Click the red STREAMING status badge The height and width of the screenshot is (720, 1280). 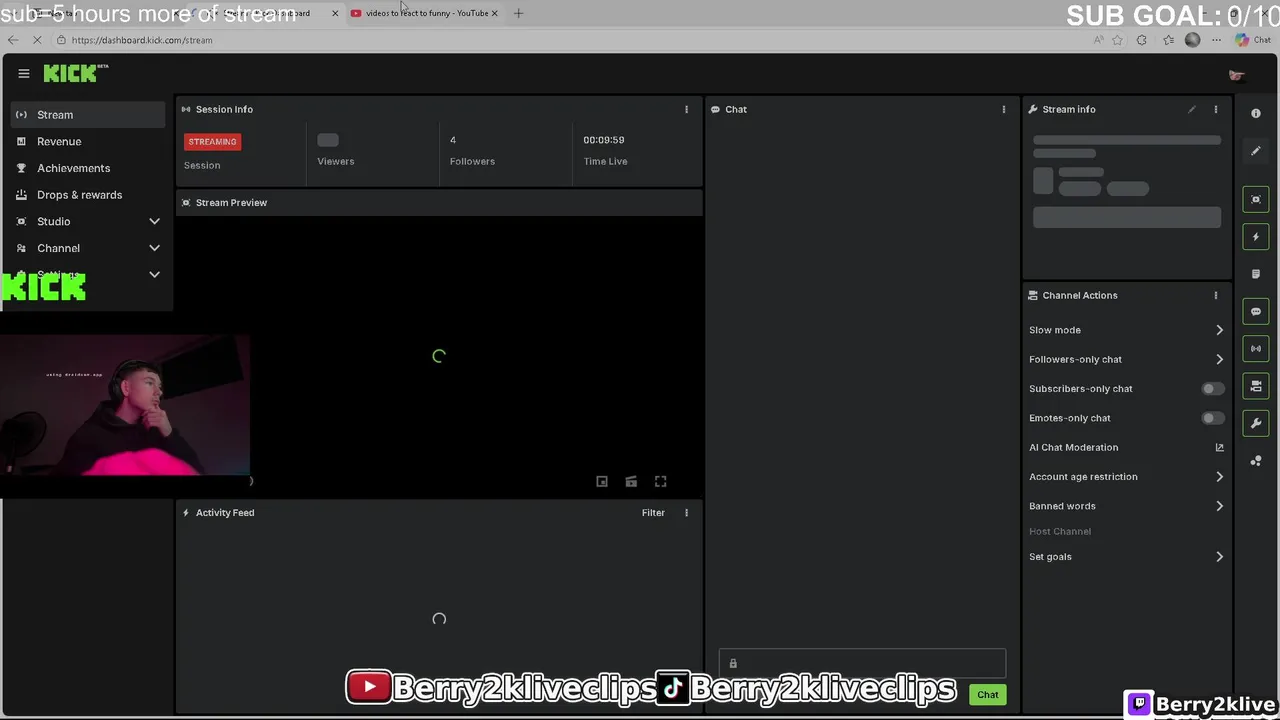[x=212, y=141]
